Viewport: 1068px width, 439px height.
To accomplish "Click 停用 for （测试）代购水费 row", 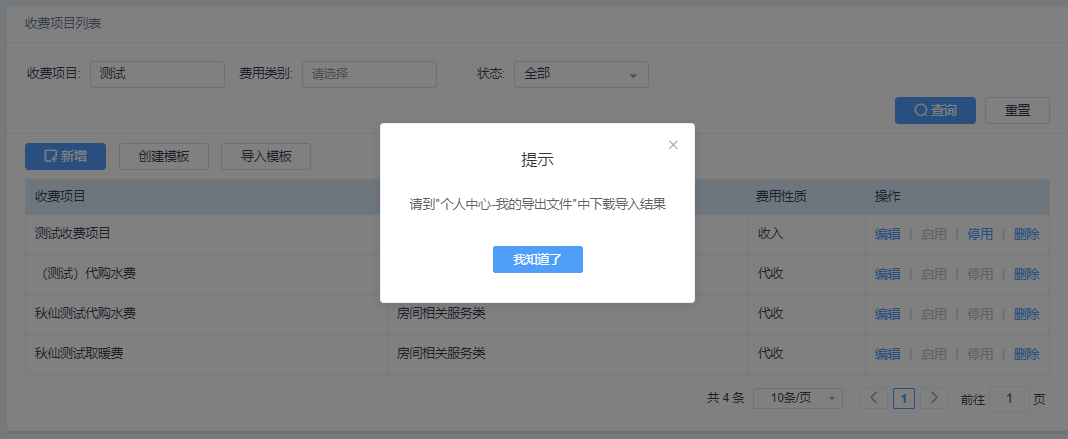I will (979, 274).
